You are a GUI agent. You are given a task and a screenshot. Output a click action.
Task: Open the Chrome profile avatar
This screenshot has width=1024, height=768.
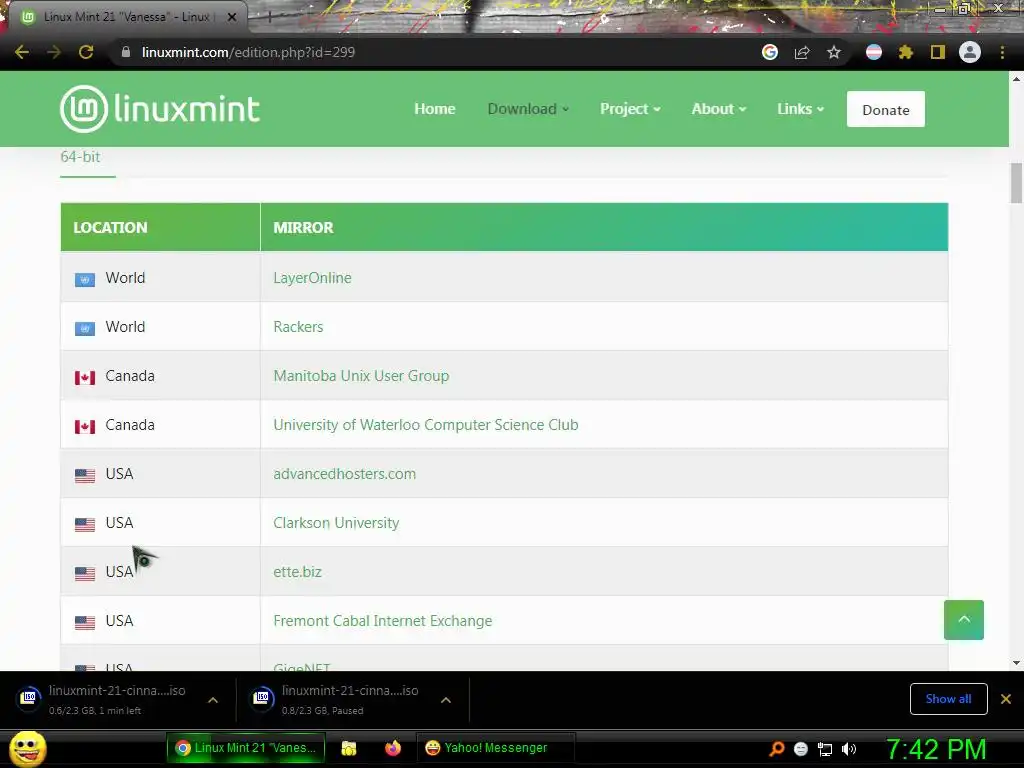pos(970,52)
